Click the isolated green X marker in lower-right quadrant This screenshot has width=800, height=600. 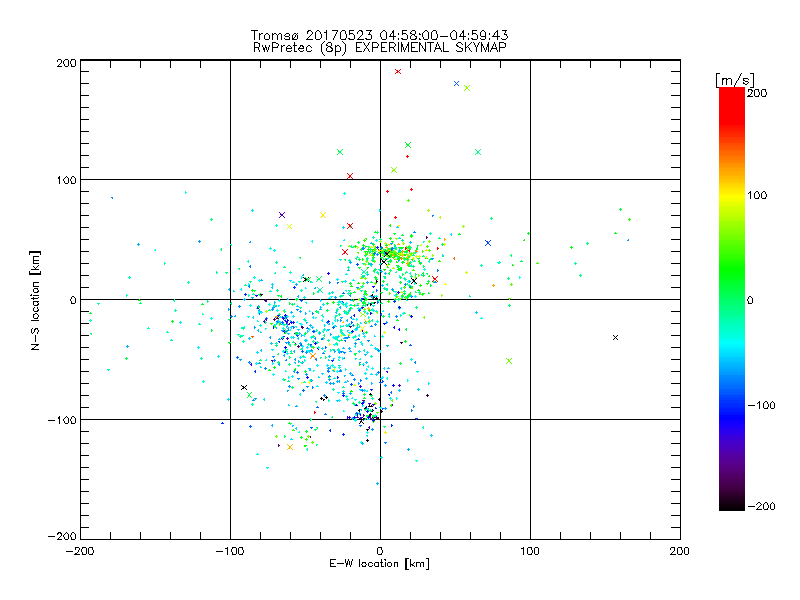pyautogui.click(x=509, y=361)
